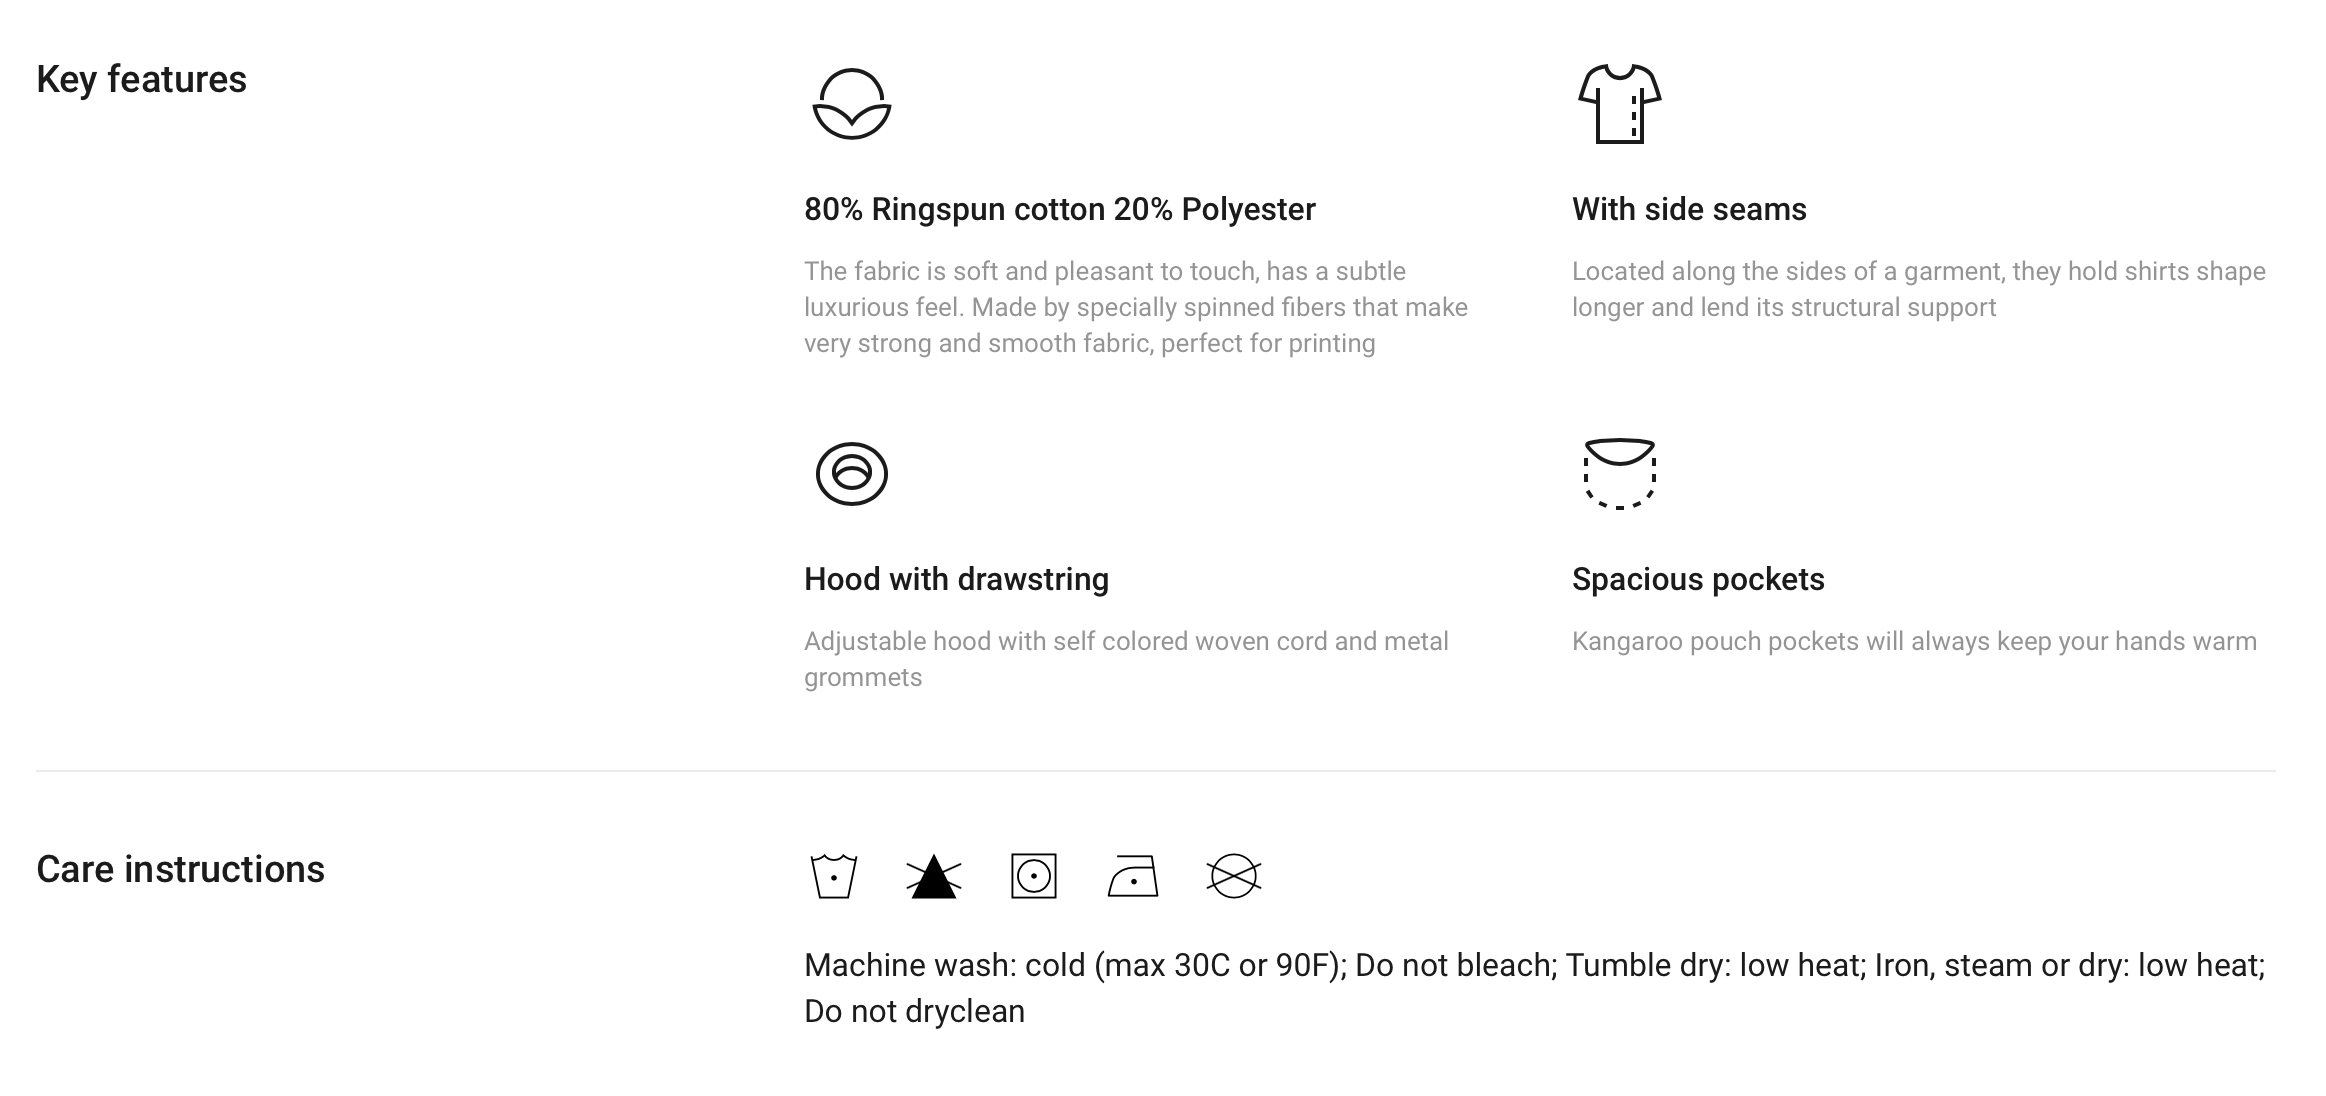Screen dimensions: 2326x1096
Task: Select the iron low heat icon
Action: (1133, 876)
